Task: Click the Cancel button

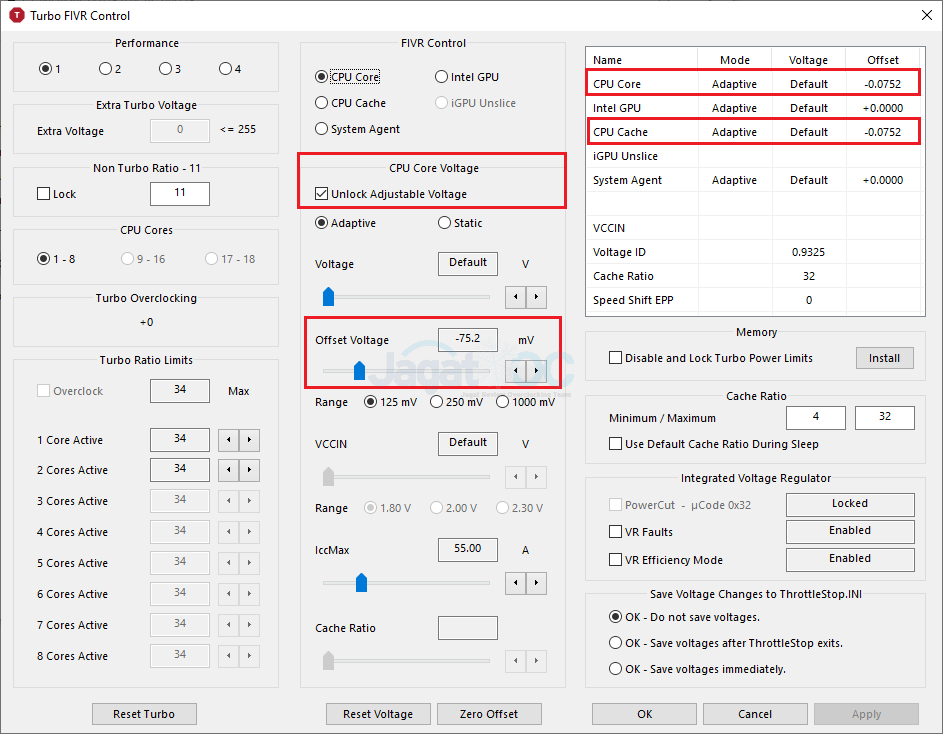Action: 755,714
